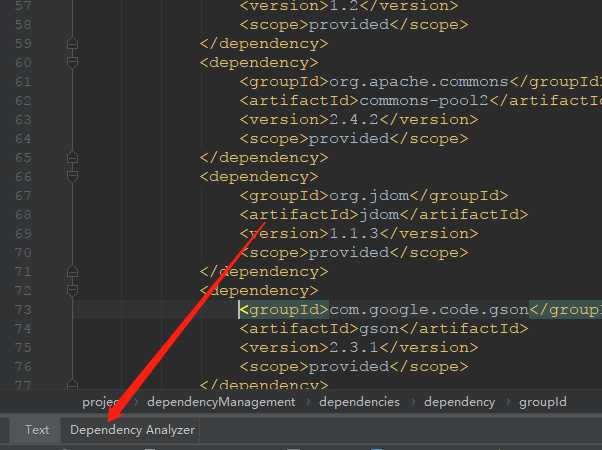Click the org.jdom groupId text
602x450 pixels.
(369, 196)
